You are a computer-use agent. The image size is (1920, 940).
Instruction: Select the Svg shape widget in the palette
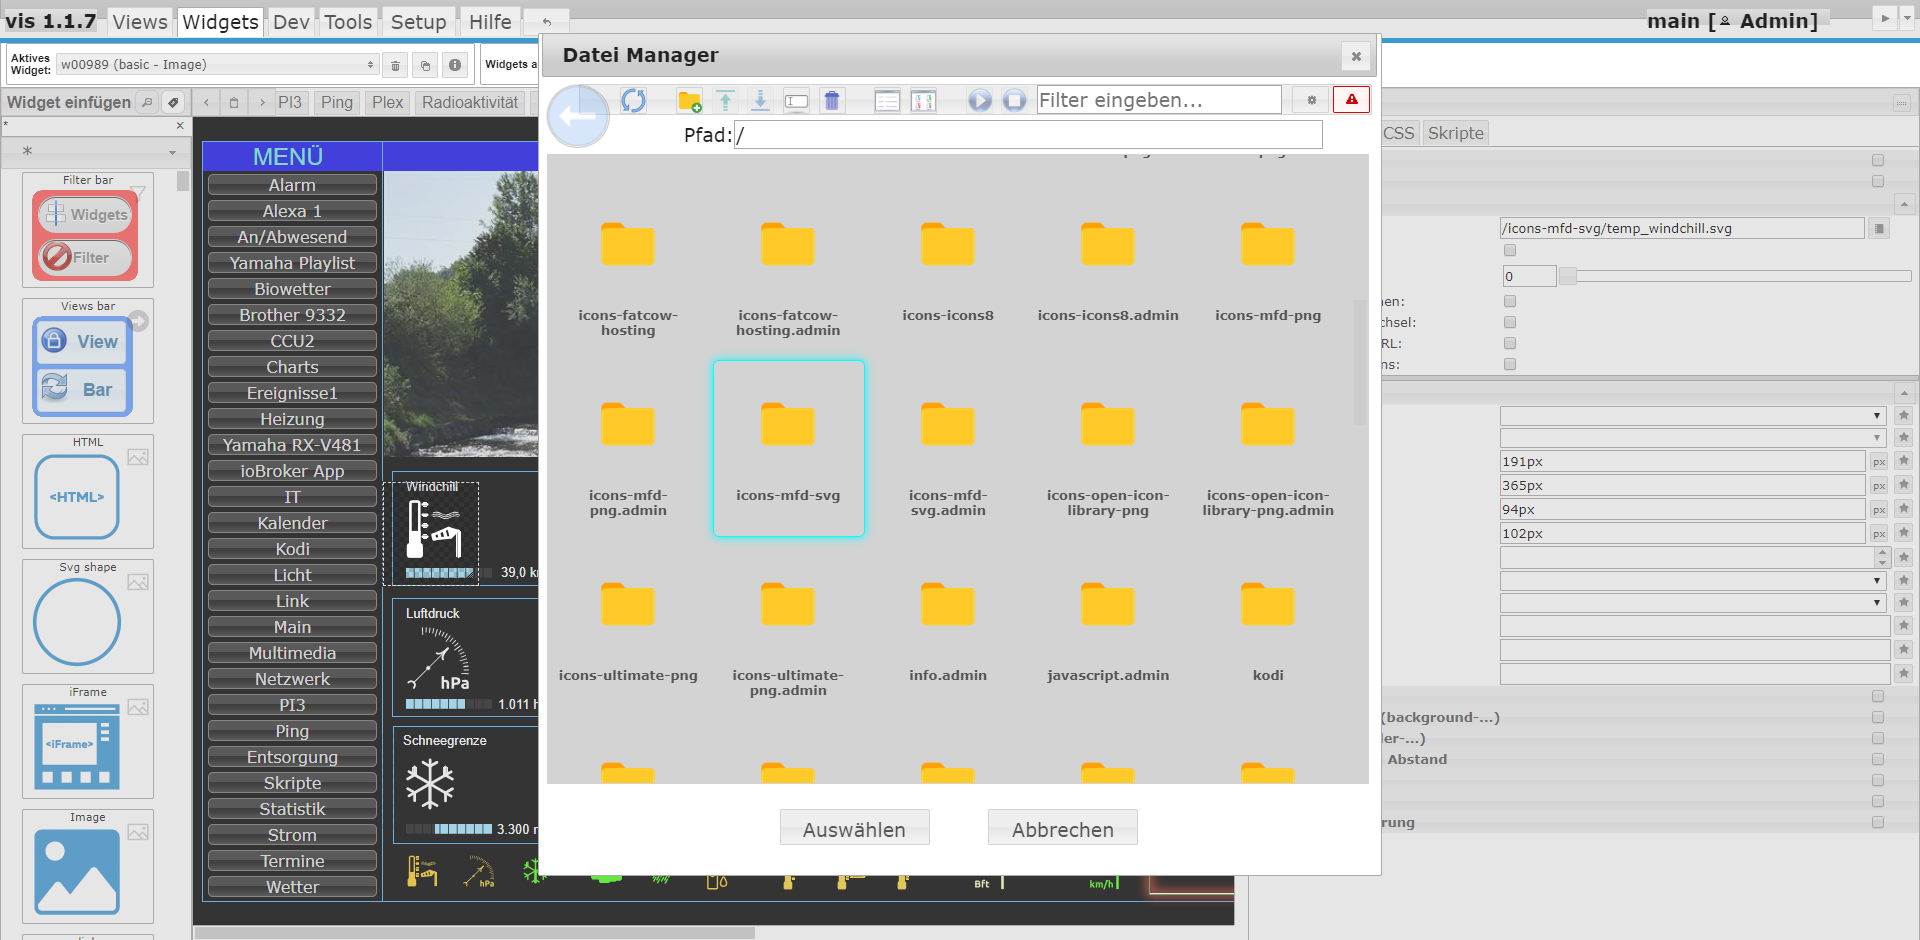(88, 616)
